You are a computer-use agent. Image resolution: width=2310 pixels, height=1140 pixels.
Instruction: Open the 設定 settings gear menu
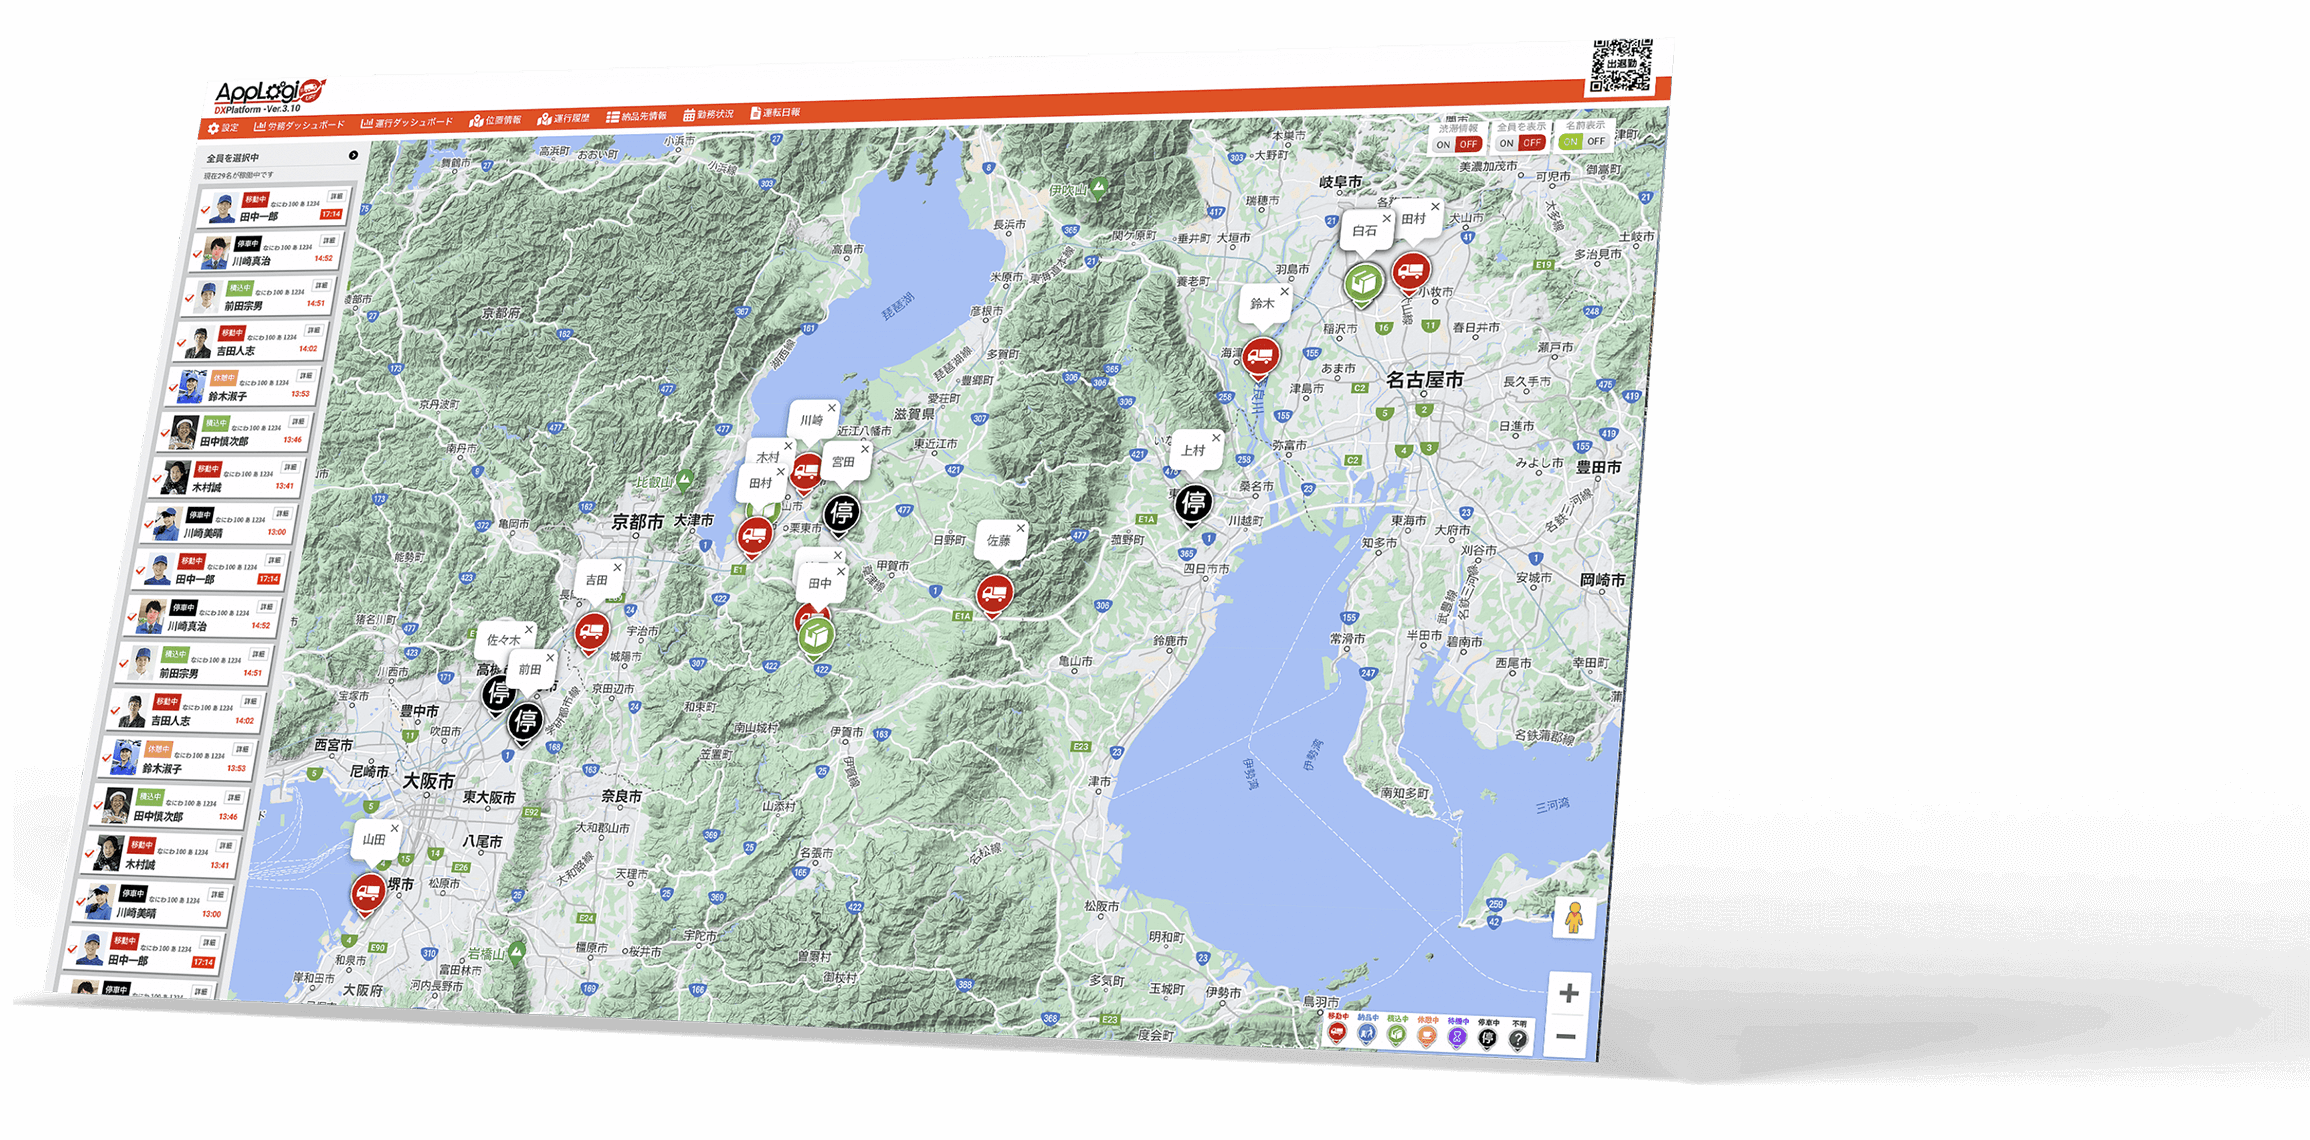coord(223,128)
